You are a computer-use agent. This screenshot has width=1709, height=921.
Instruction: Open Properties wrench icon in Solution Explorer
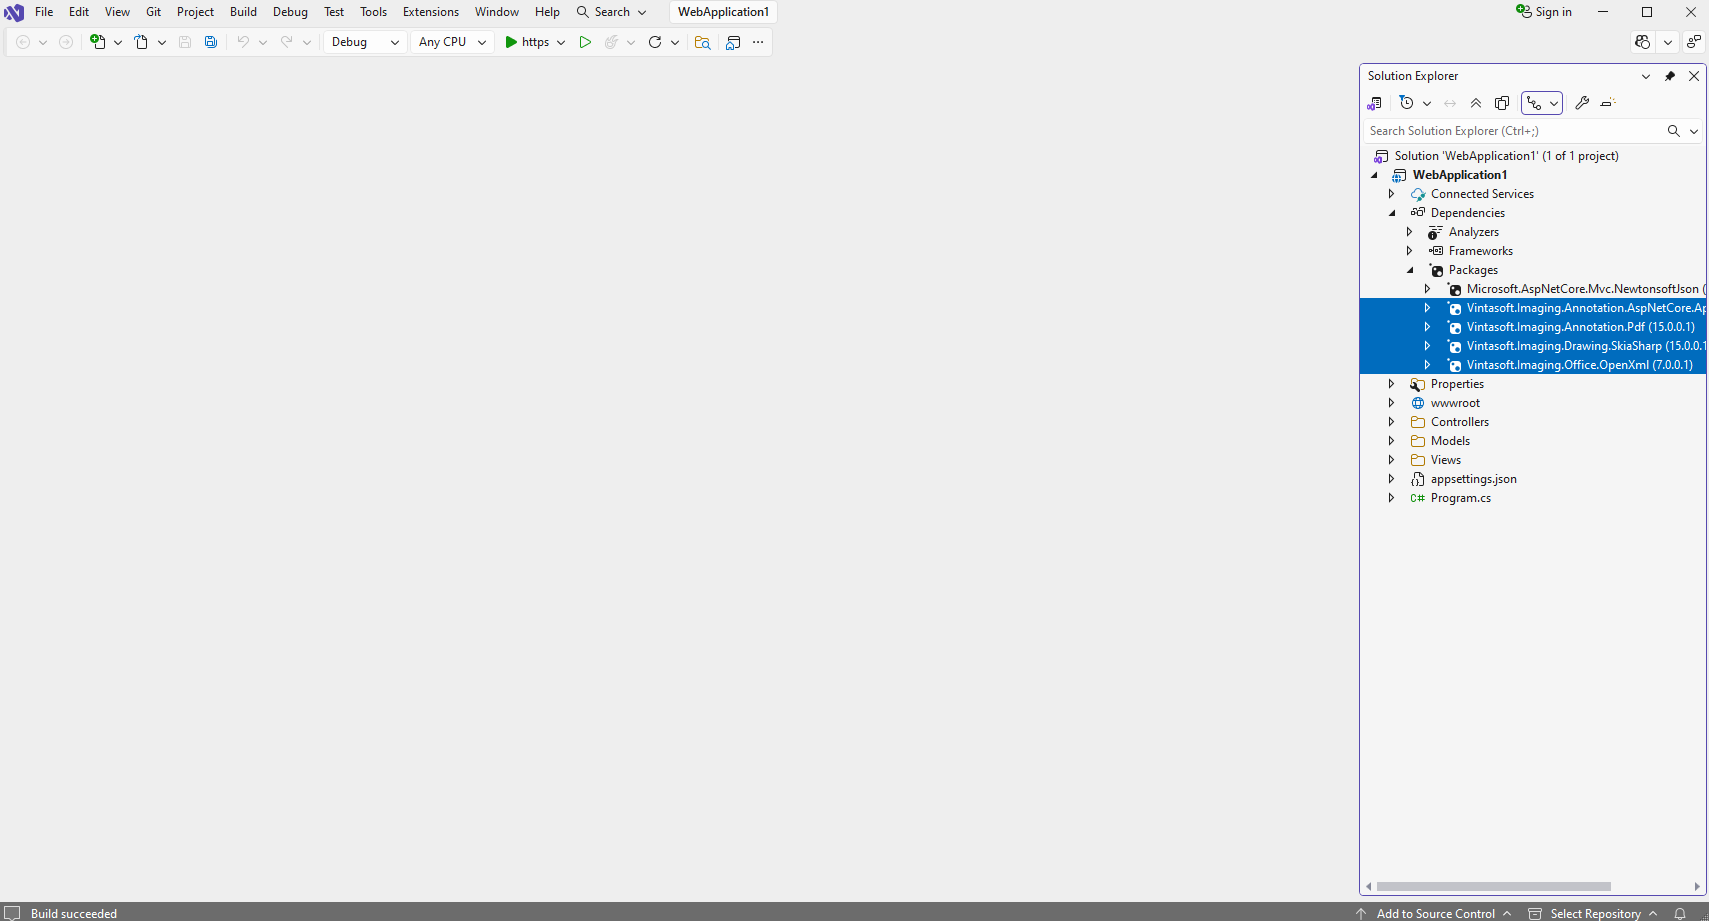pyautogui.click(x=1582, y=103)
